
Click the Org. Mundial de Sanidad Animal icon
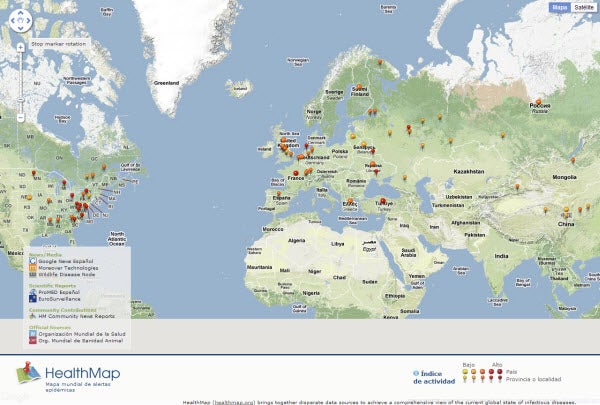(33, 340)
